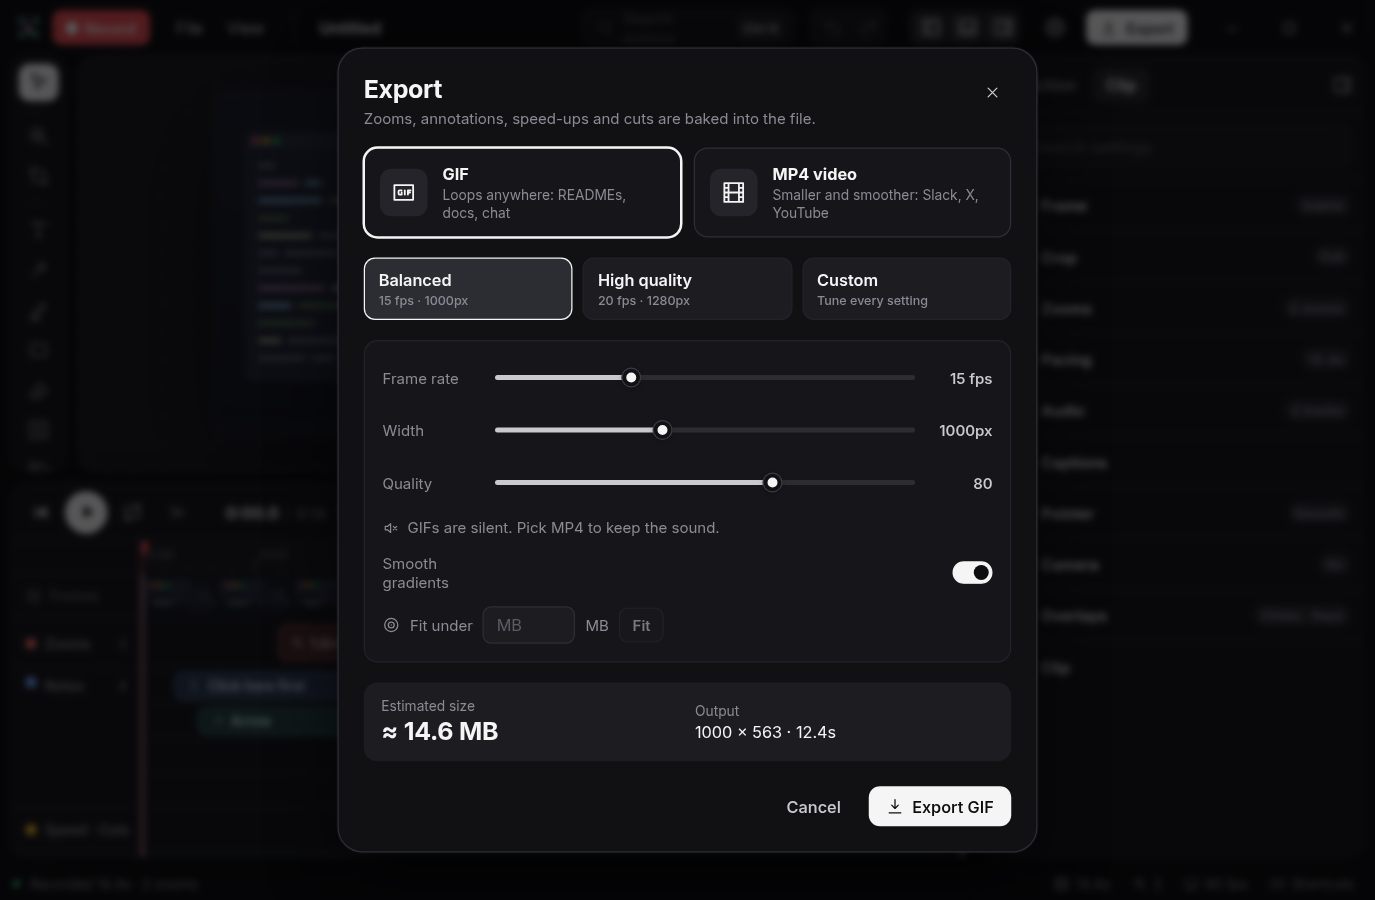1375x900 pixels.
Task: Click the Cancel button
Action: click(x=813, y=807)
